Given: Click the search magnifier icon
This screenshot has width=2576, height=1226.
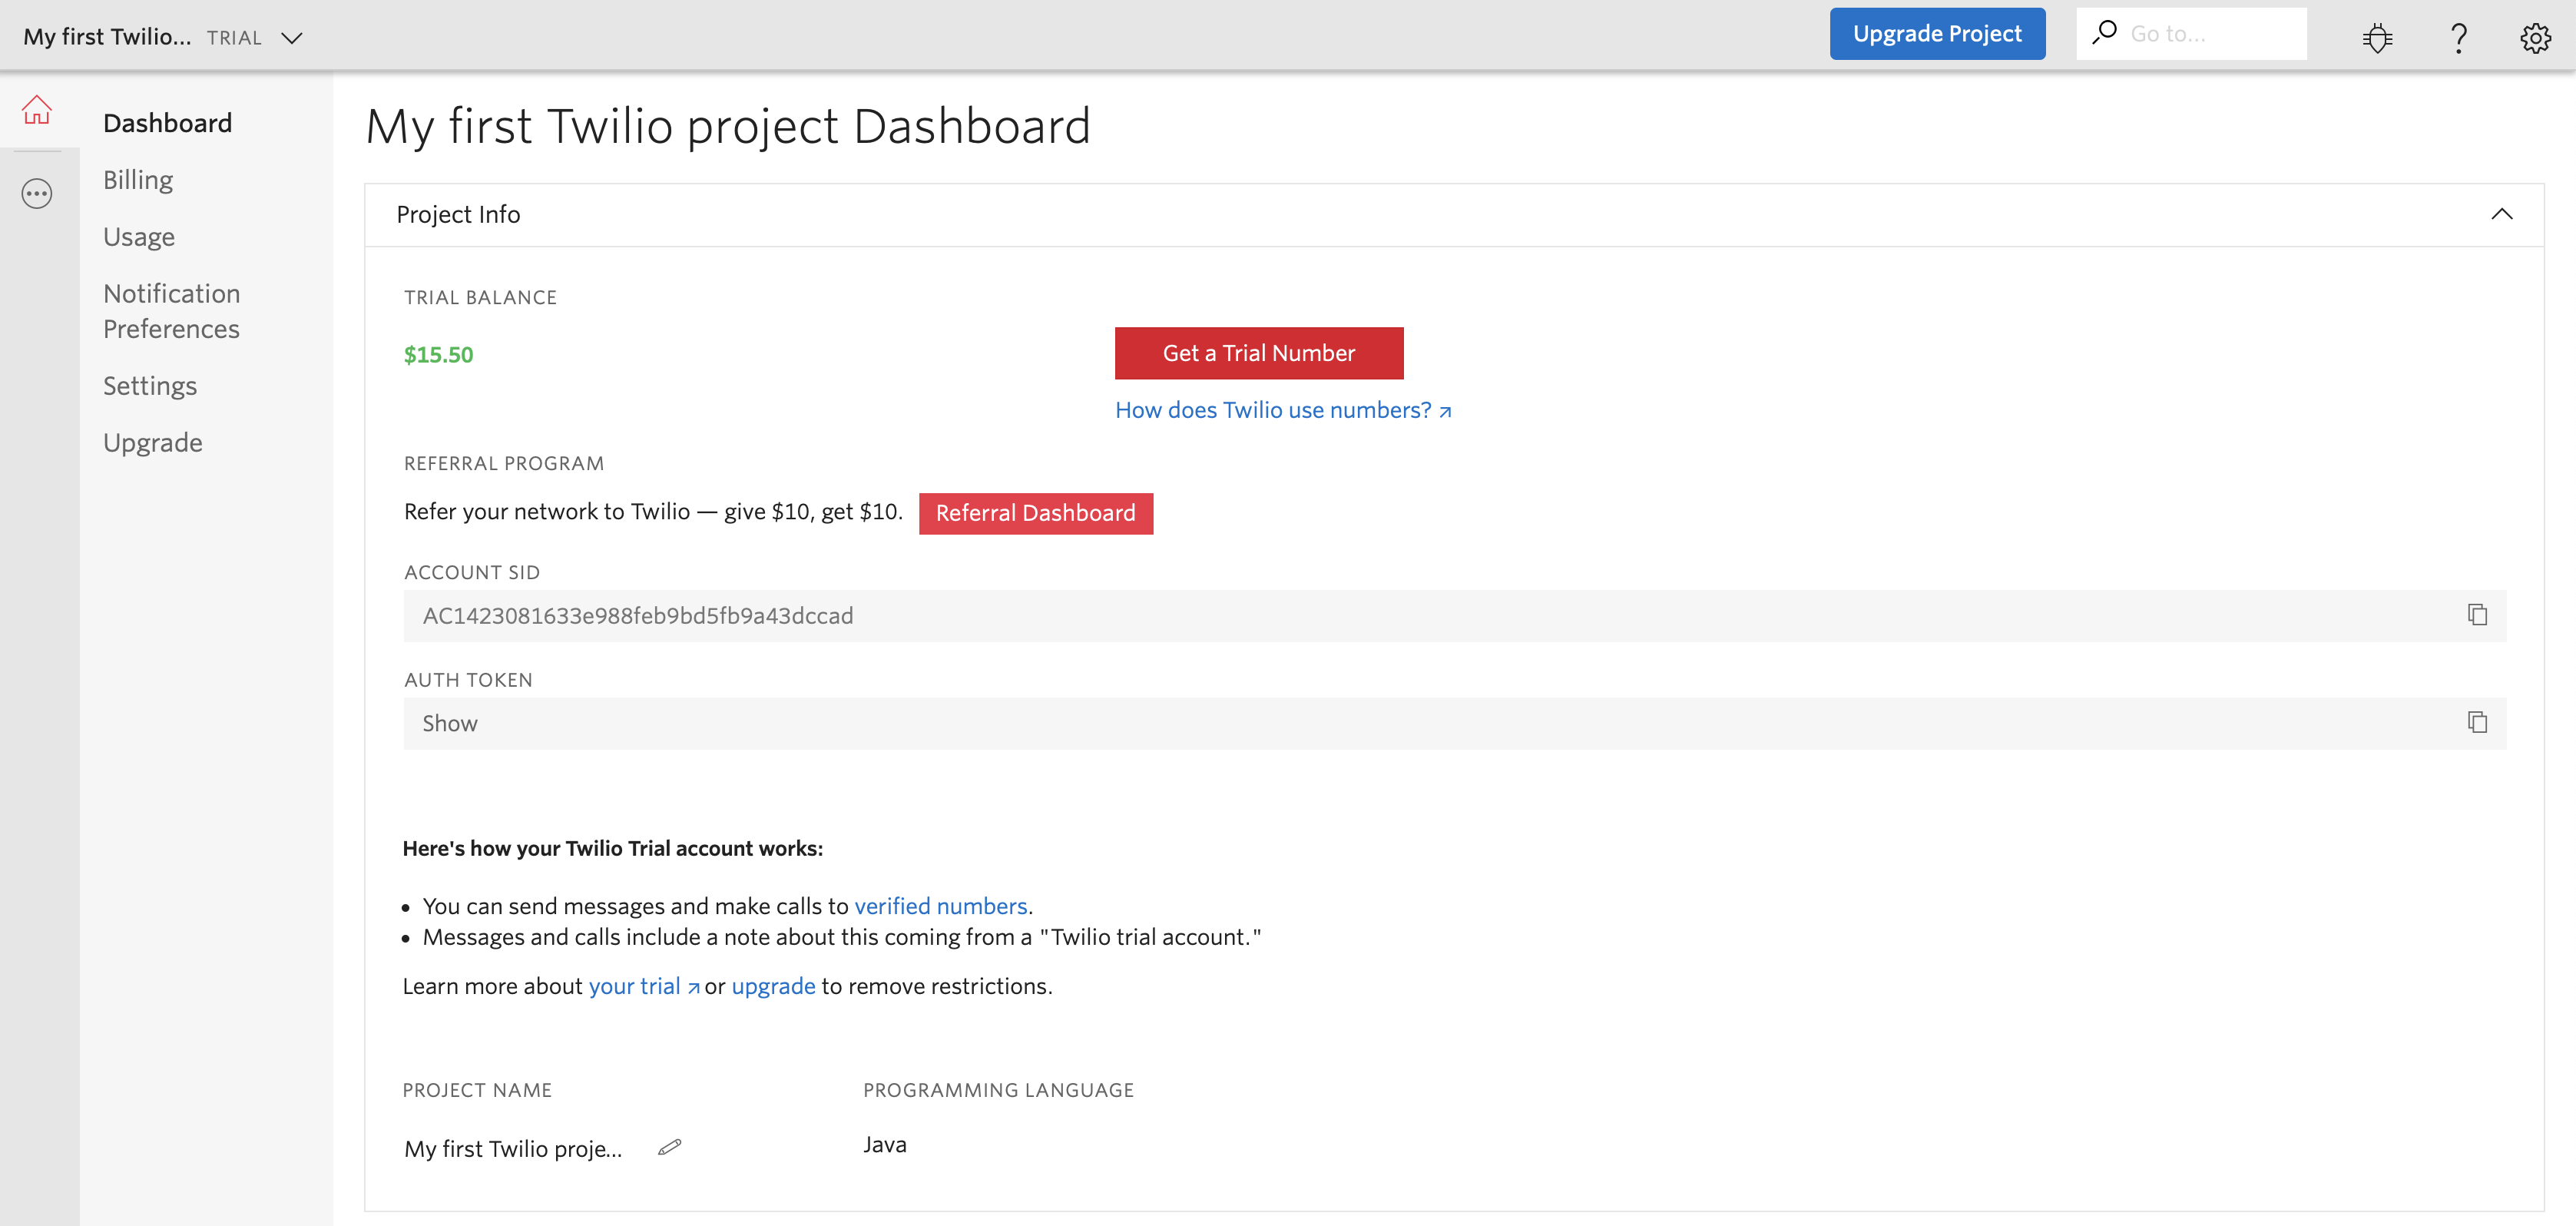Looking at the screenshot, I should (2105, 33).
